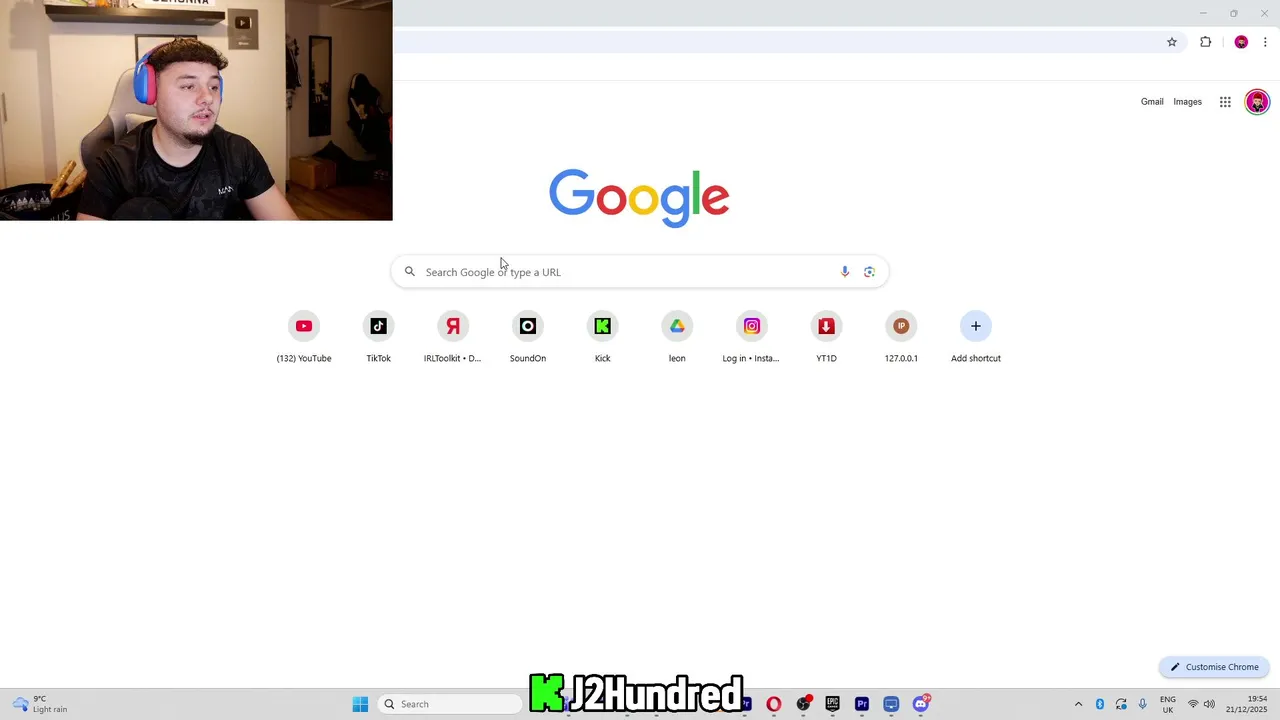This screenshot has width=1280, height=720.
Task: Open the Google apps grid
Action: click(1225, 102)
